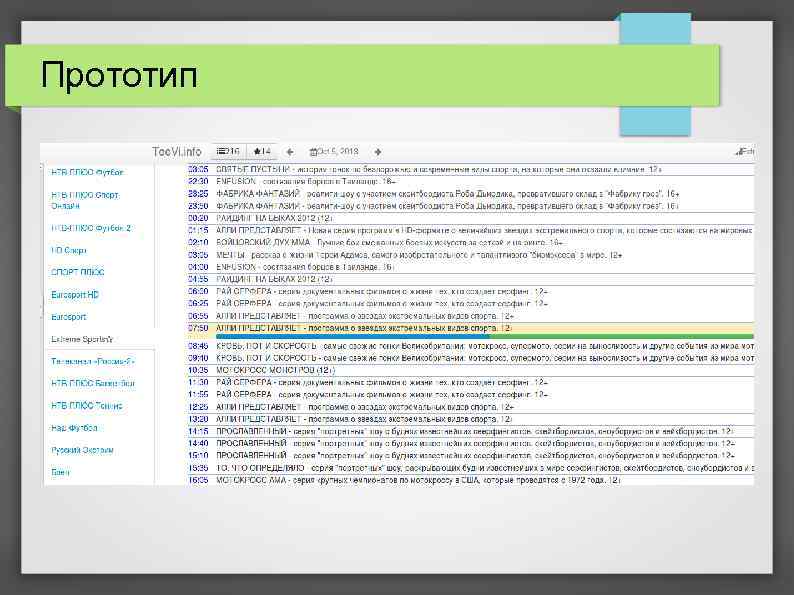Select the Eurosport HD channel
The width and height of the screenshot is (794, 595).
tap(74, 294)
